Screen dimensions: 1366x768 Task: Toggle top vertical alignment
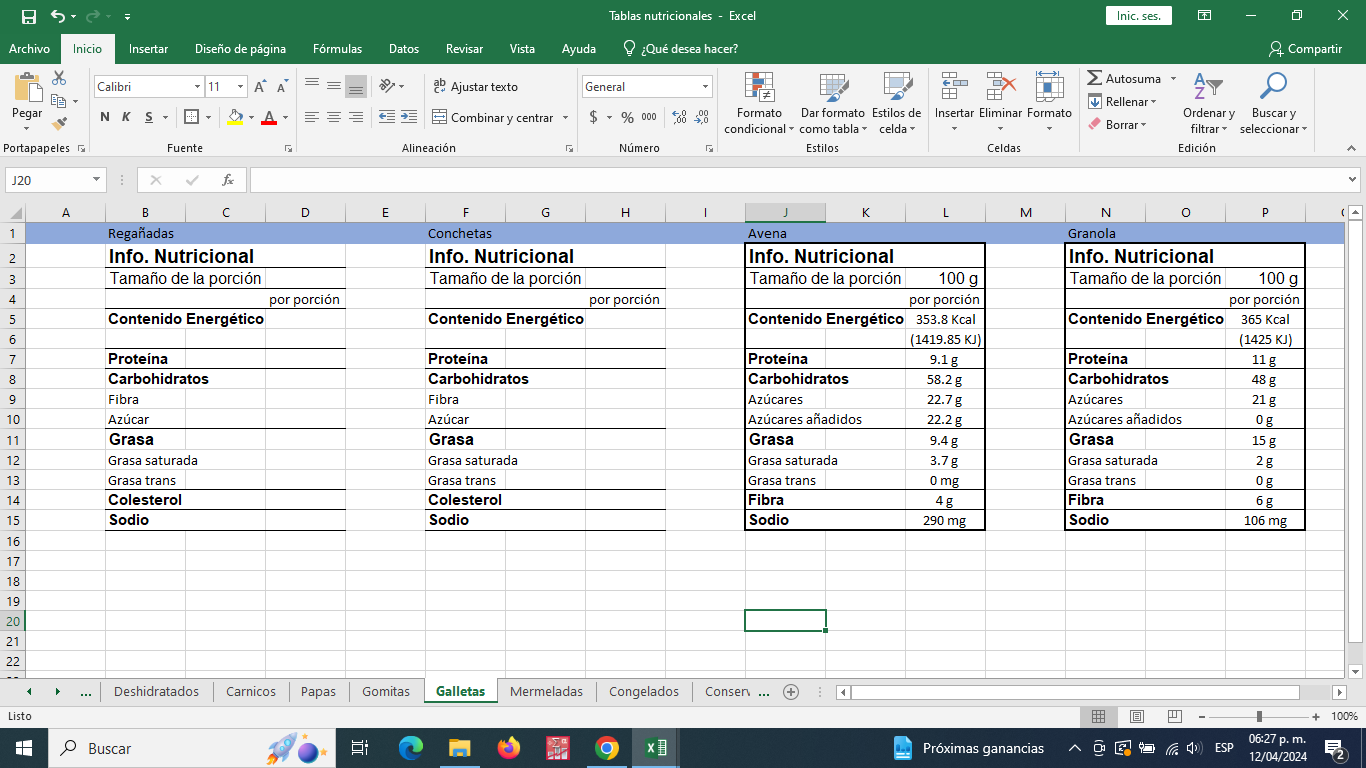(312, 87)
